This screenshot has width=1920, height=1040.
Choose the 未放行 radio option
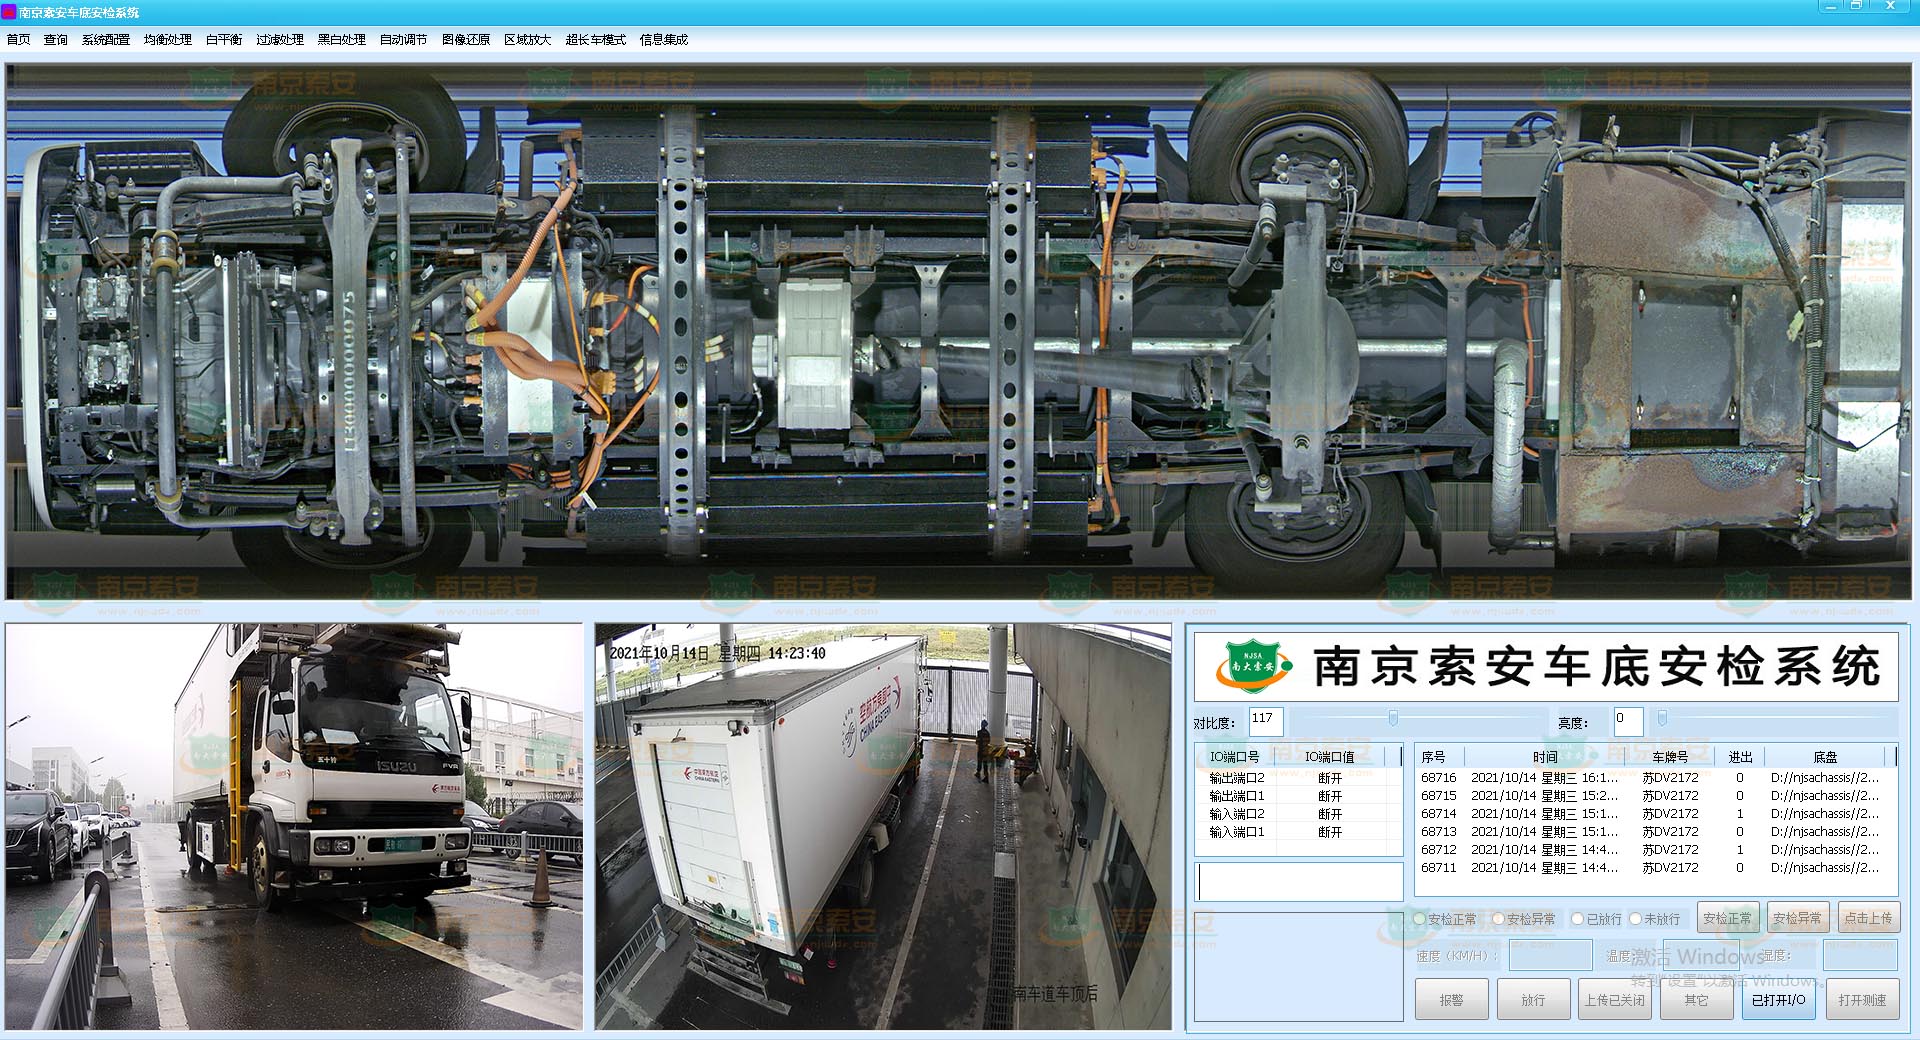pos(1636,919)
